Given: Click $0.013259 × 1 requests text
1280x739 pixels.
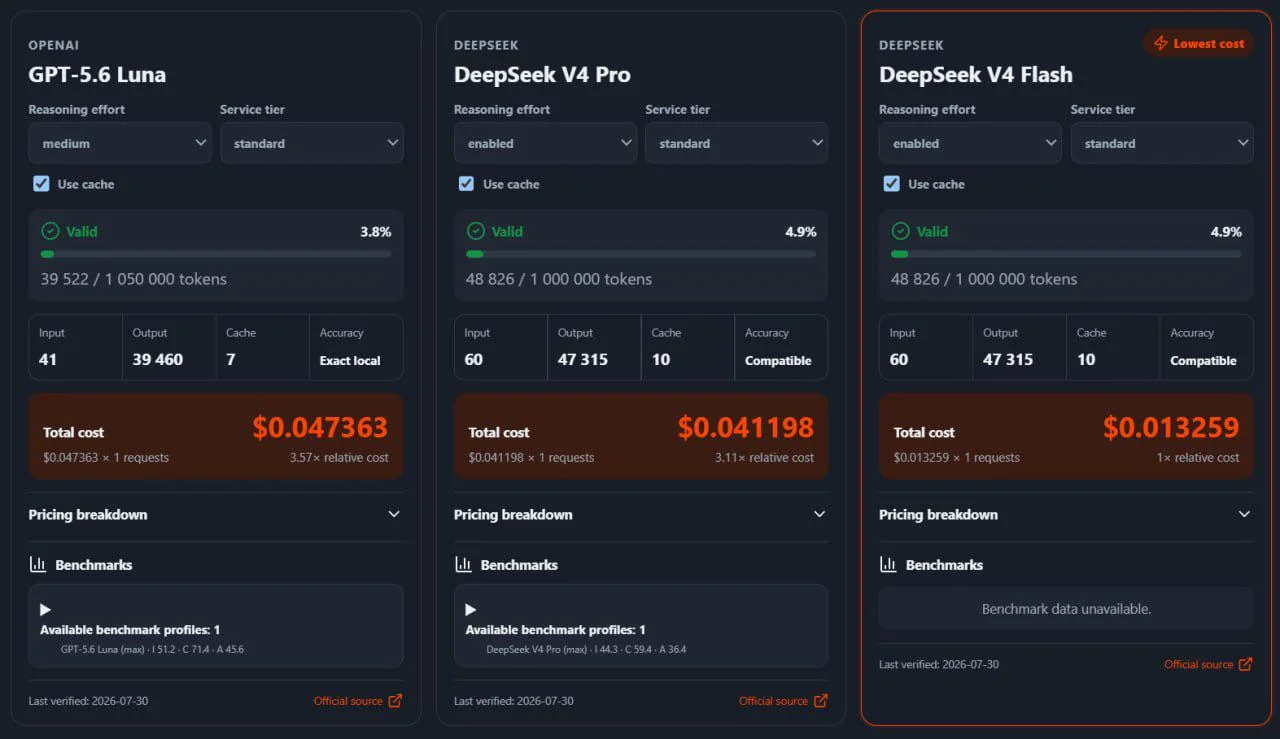Looking at the screenshot, I should [x=957, y=458].
